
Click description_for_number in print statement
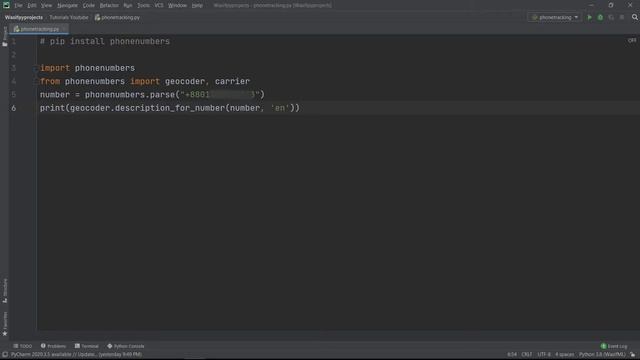tap(170, 108)
